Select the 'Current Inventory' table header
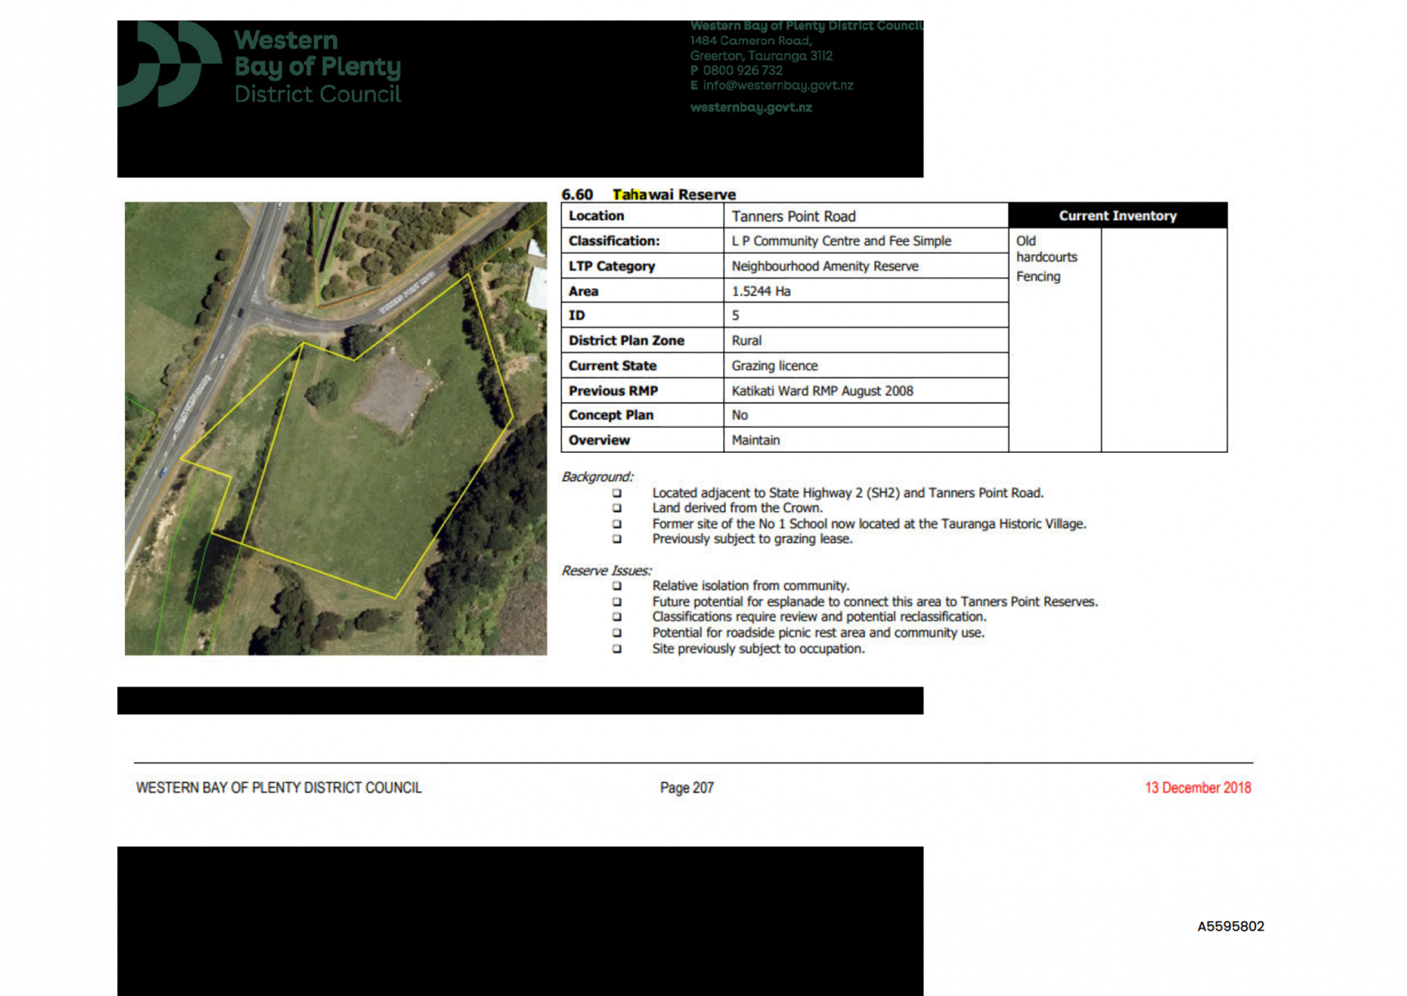The width and height of the screenshot is (1407, 996). (1117, 215)
